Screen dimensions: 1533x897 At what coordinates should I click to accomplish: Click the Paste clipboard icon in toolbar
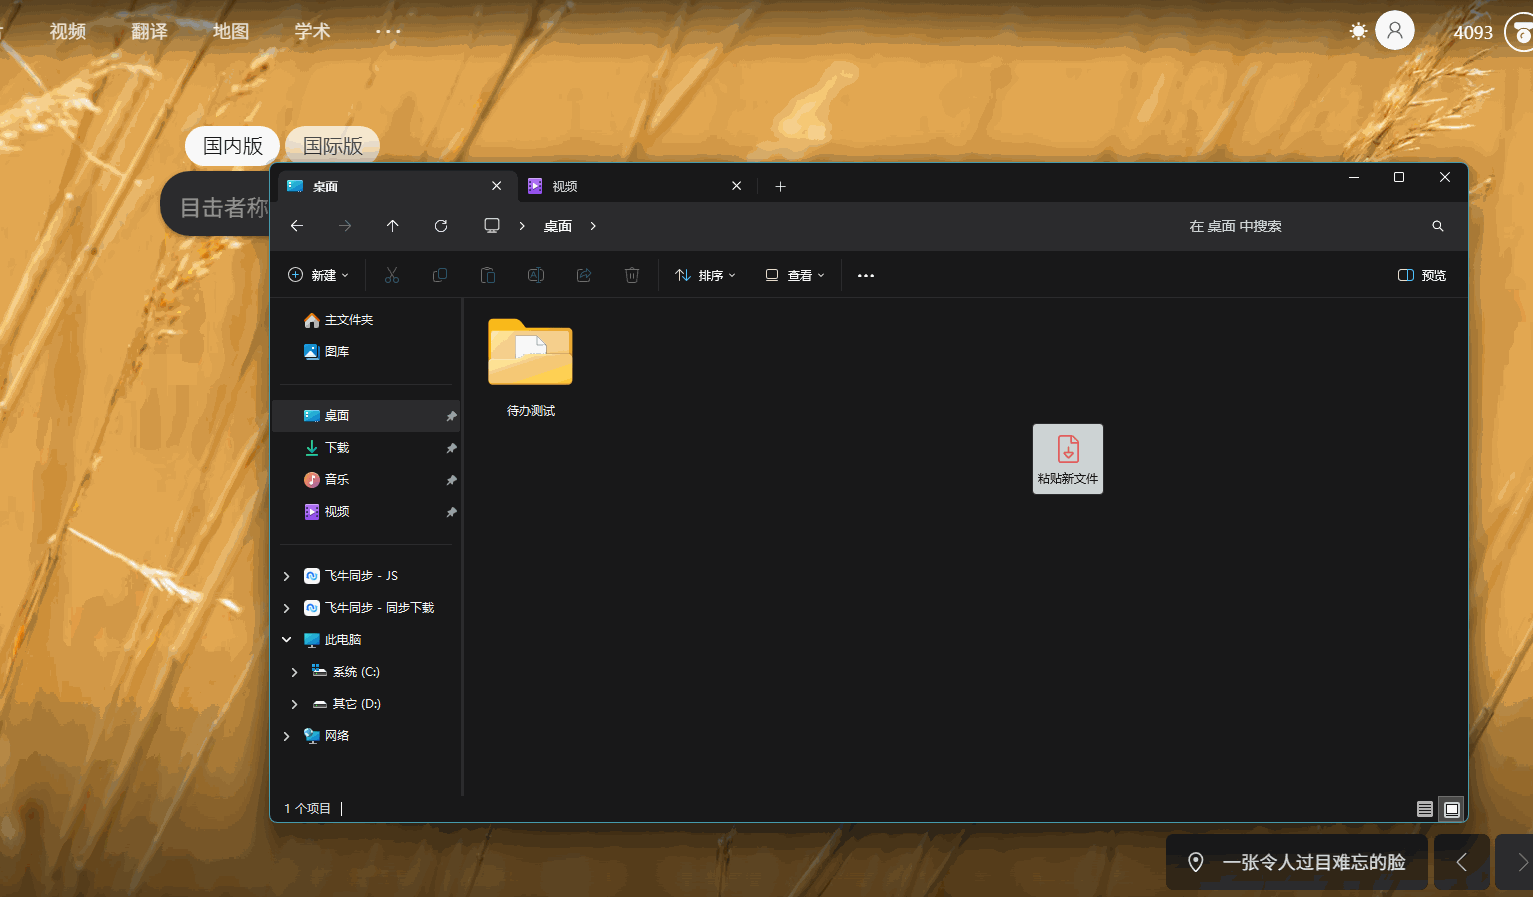pyautogui.click(x=488, y=275)
